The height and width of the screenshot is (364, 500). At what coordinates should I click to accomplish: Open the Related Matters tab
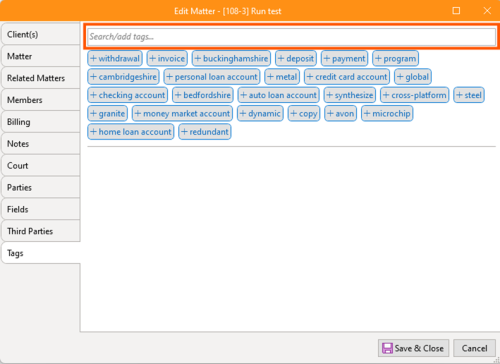(x=41, y=78)
